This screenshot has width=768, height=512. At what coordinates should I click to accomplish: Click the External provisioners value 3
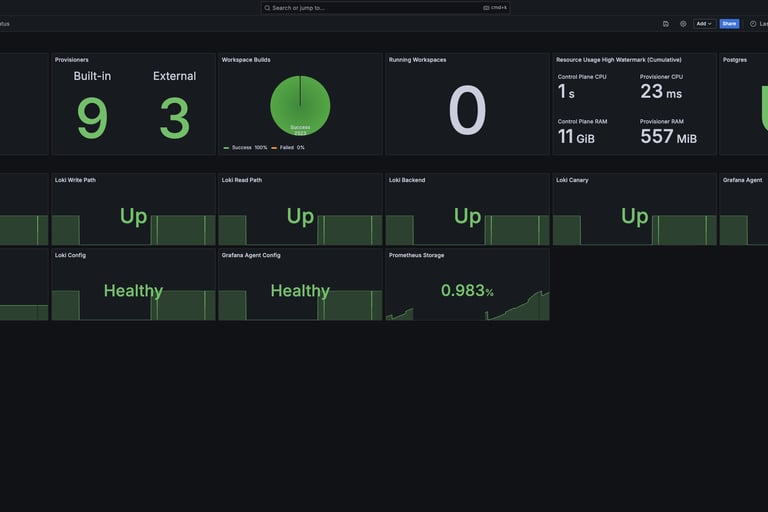point(174,118)
